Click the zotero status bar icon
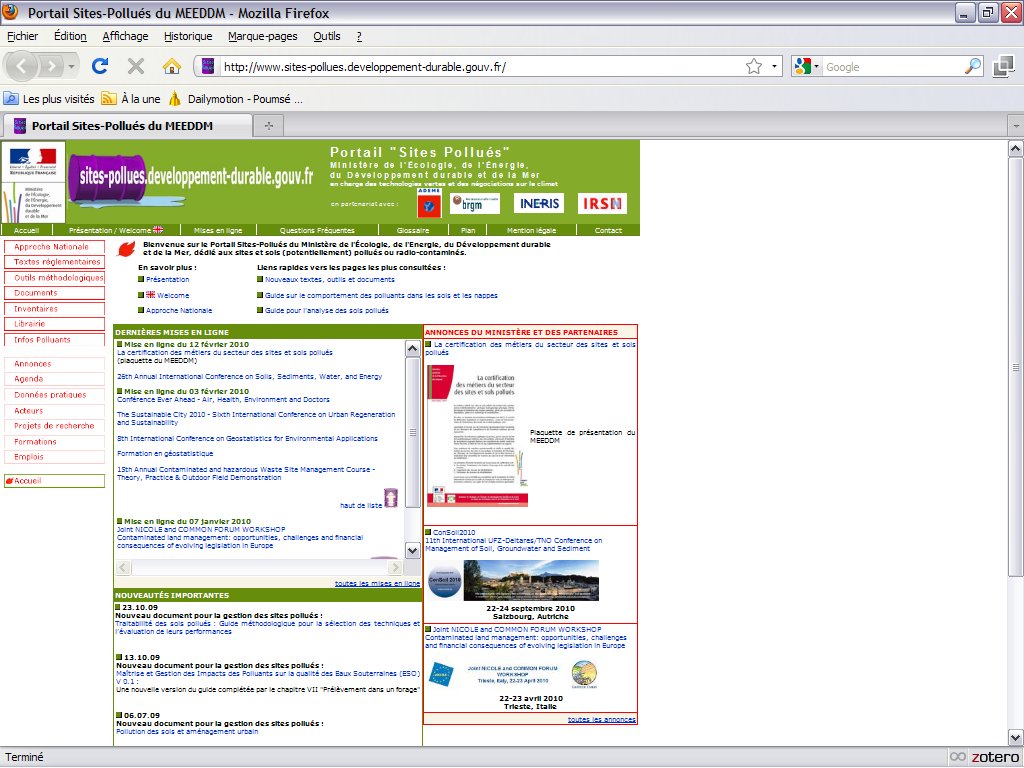 (x=984, y=757)
